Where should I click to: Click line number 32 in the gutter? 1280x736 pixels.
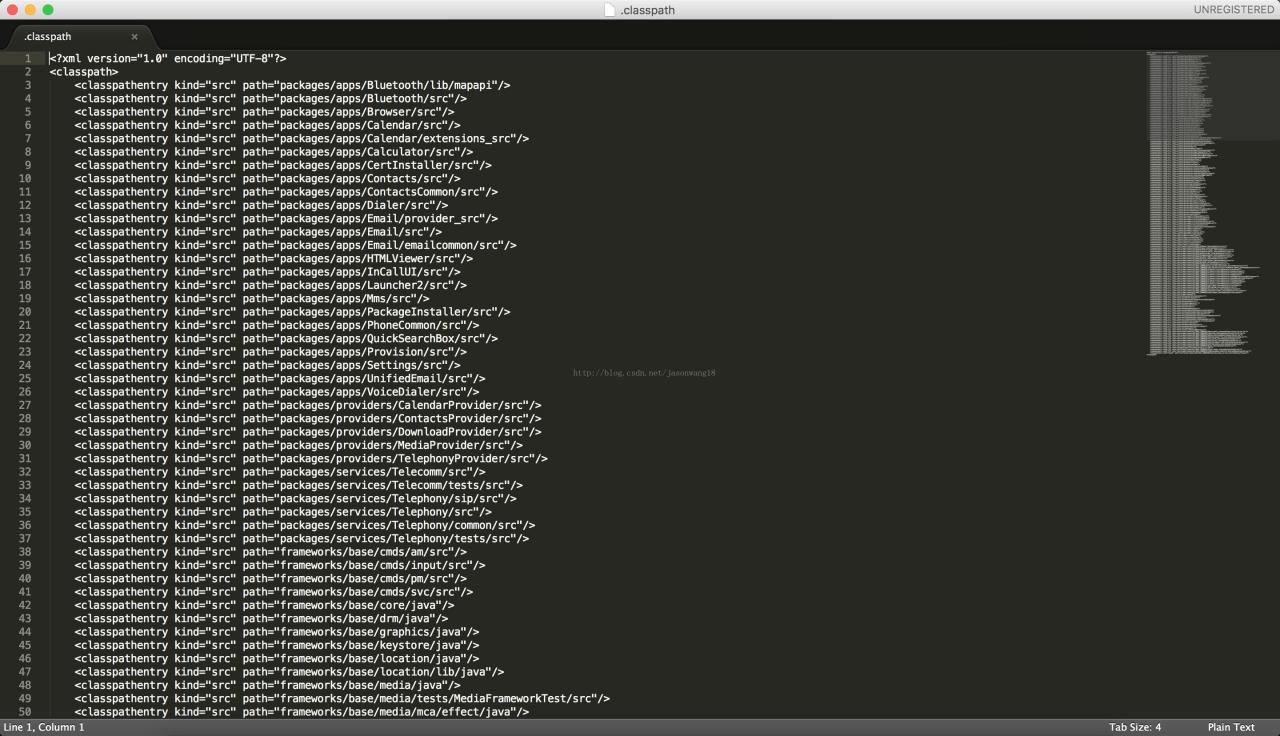pyautogui.click(x=24, y=472)
